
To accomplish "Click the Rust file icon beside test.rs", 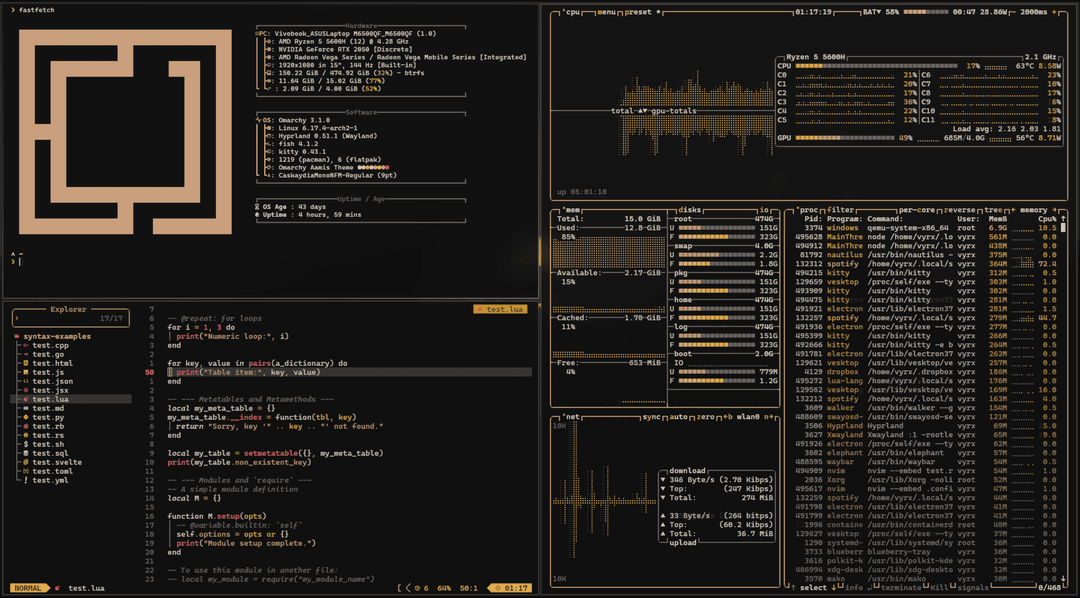I will 27,436.
